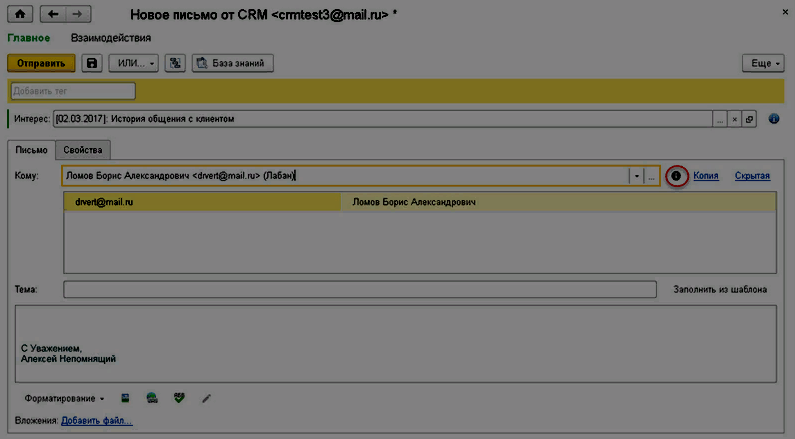
Task: Open the ИЛИ... dropdown menu
Action: (133, 63)
